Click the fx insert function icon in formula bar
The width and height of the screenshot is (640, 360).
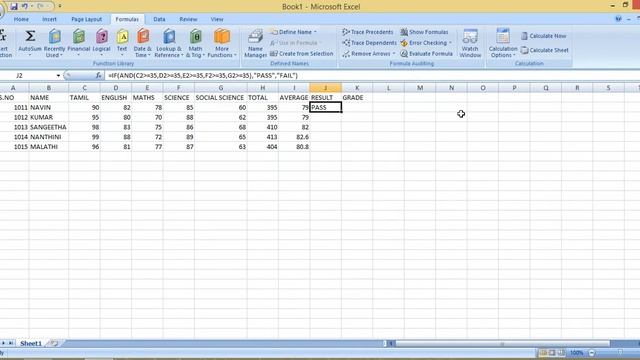click(98, 76)
